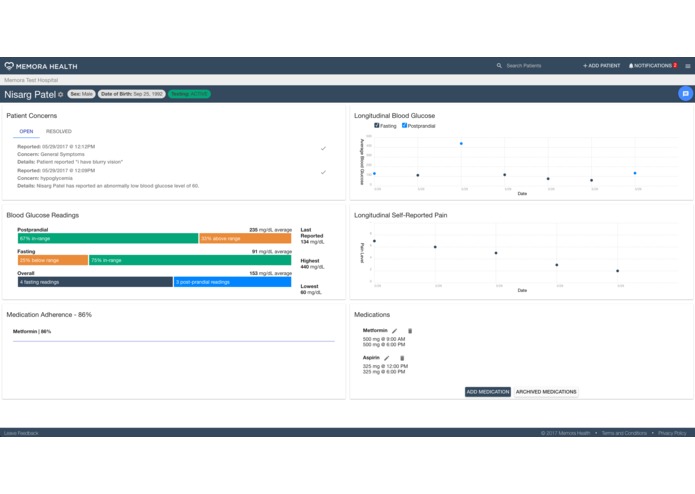The width and height of the screenshot is (695, 494).
Task: Resolve the blurry vision concern checkmark
Action: [x=323, y=148]
